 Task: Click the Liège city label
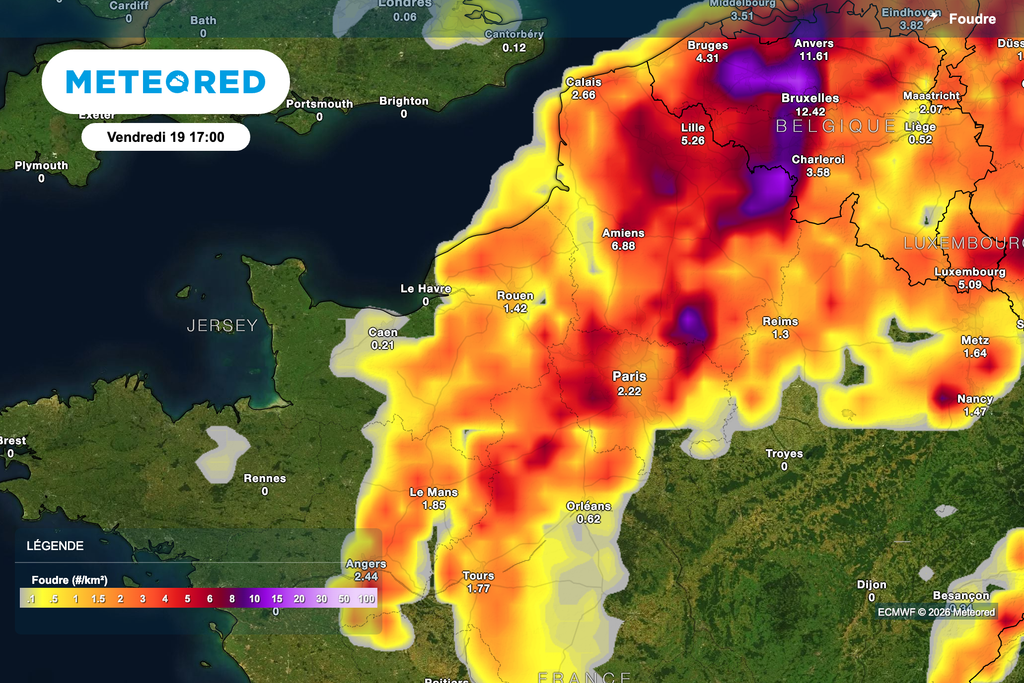[x=920, y=127]
